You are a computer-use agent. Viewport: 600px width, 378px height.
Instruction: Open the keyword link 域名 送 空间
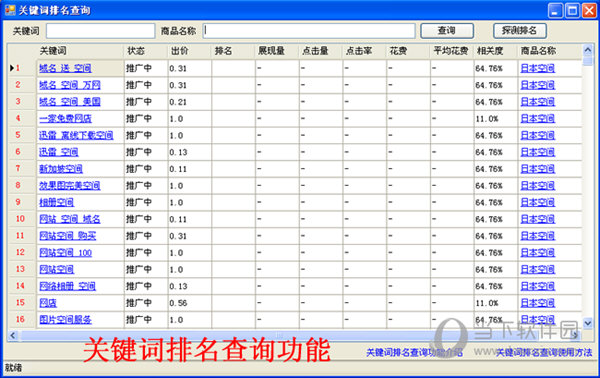(65, 68)
